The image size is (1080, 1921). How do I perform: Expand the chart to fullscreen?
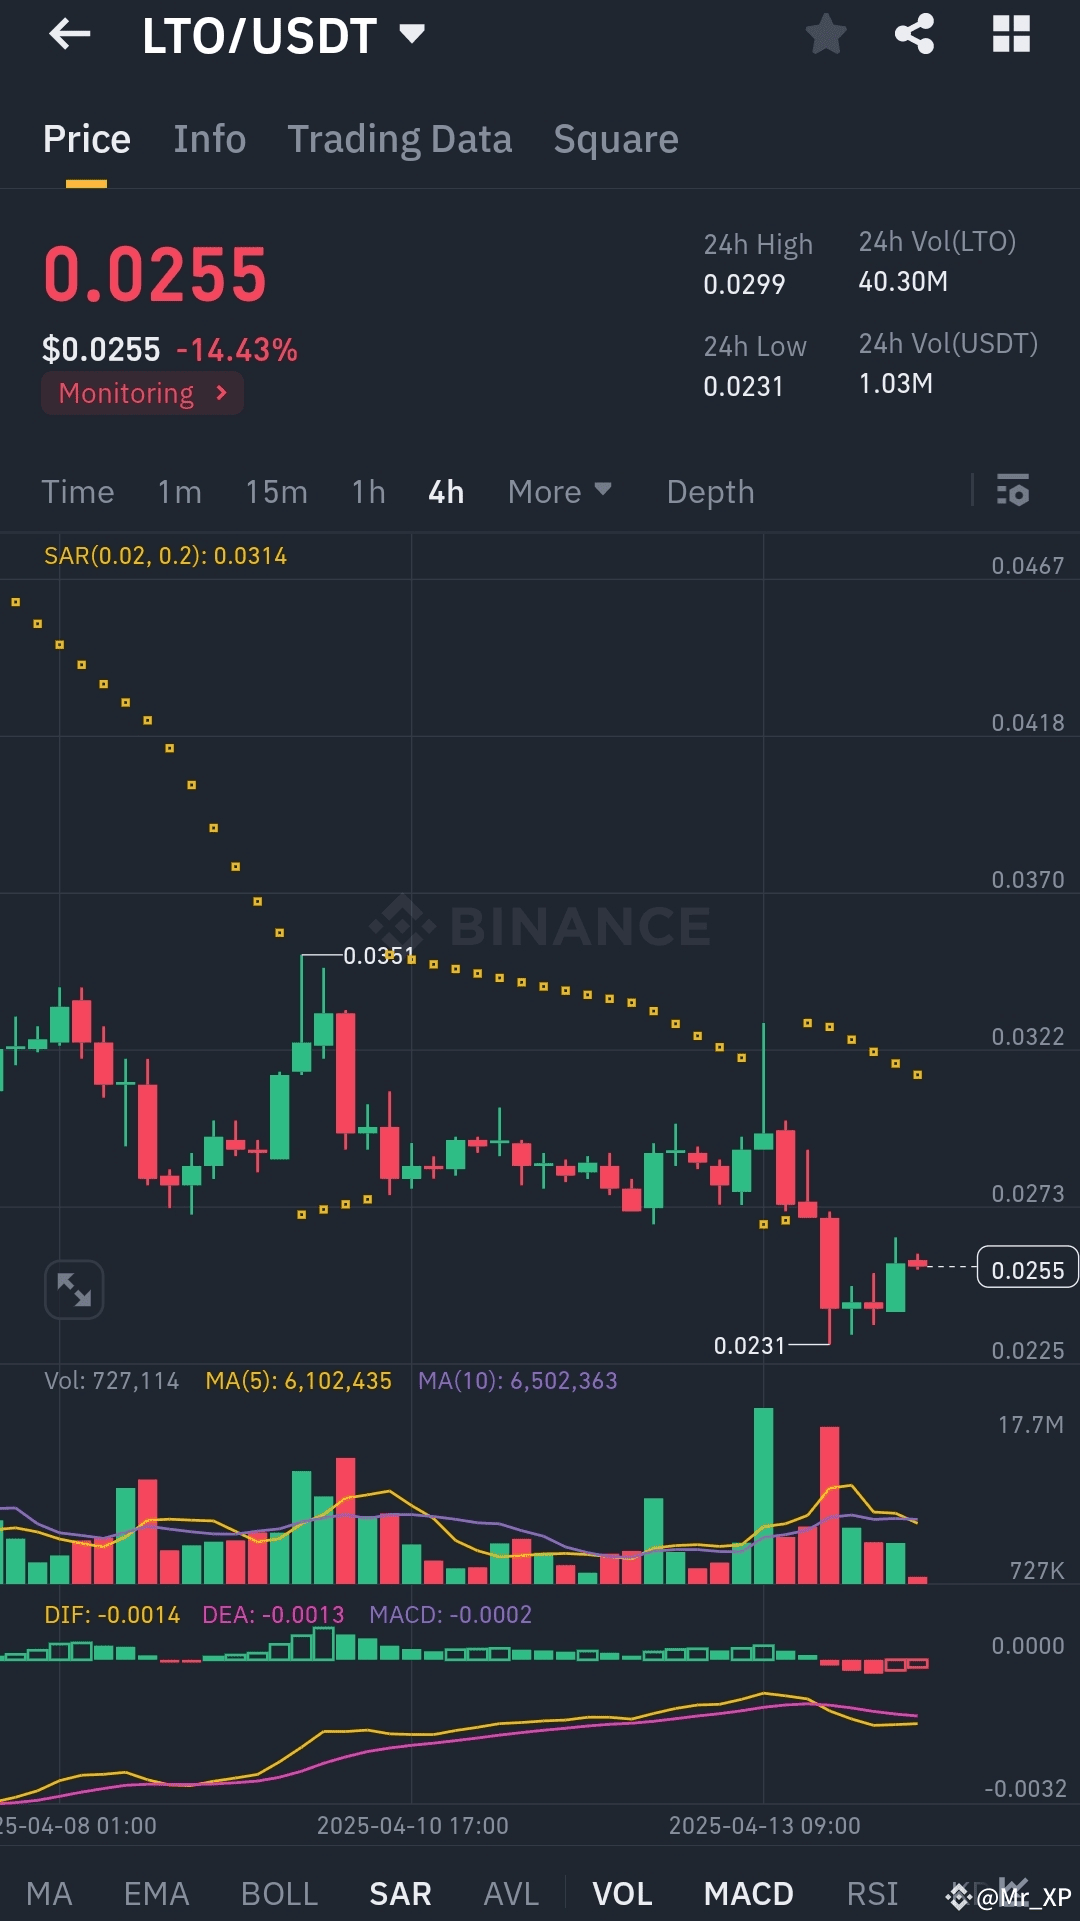[74, 1289]
